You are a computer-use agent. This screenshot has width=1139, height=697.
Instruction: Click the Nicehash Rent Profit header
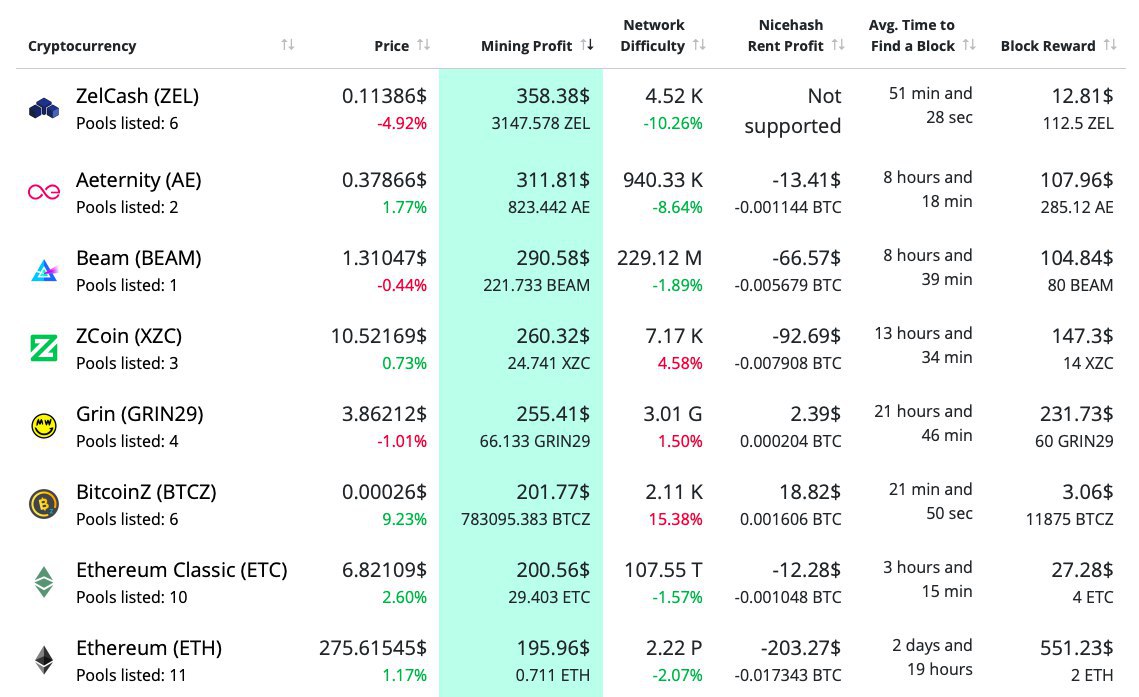[x=787, y=36]
